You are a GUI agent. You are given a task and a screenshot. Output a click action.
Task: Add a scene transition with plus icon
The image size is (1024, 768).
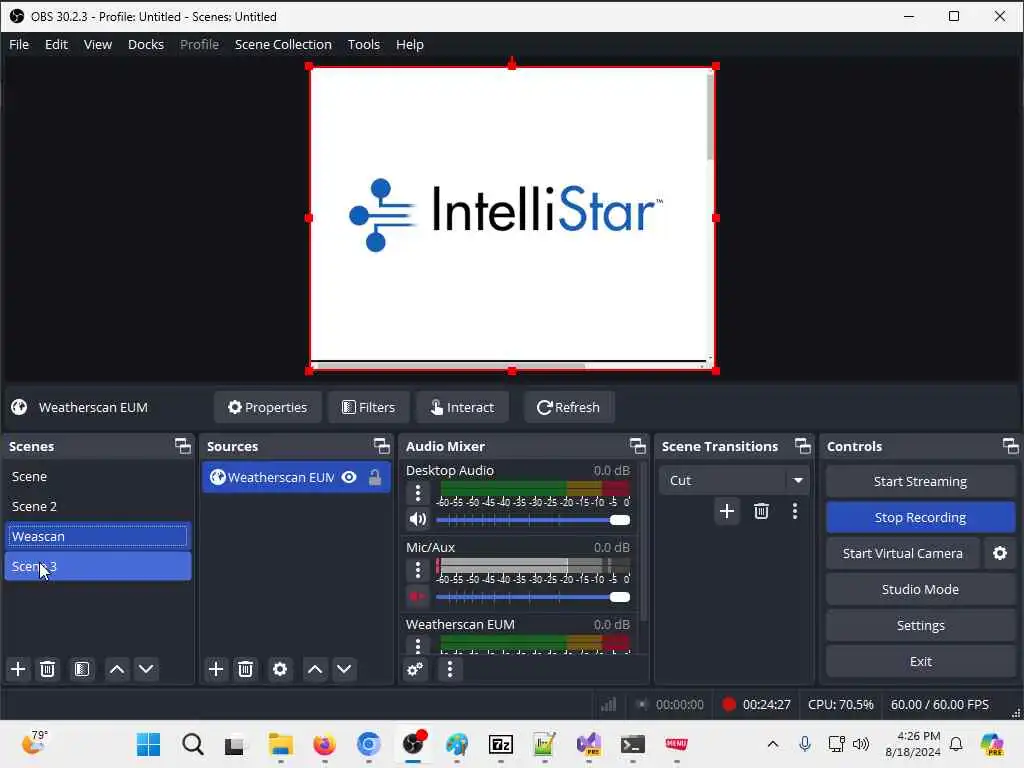[727, 511]
